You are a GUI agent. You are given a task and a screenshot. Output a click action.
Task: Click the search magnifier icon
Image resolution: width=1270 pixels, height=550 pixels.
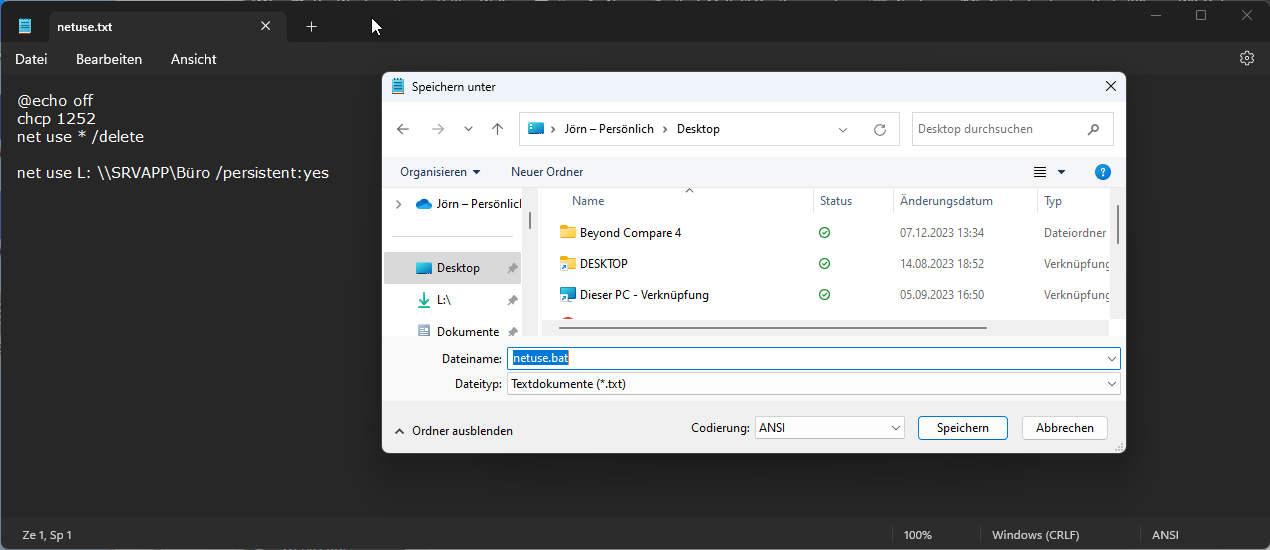(x=1094, y=129)
